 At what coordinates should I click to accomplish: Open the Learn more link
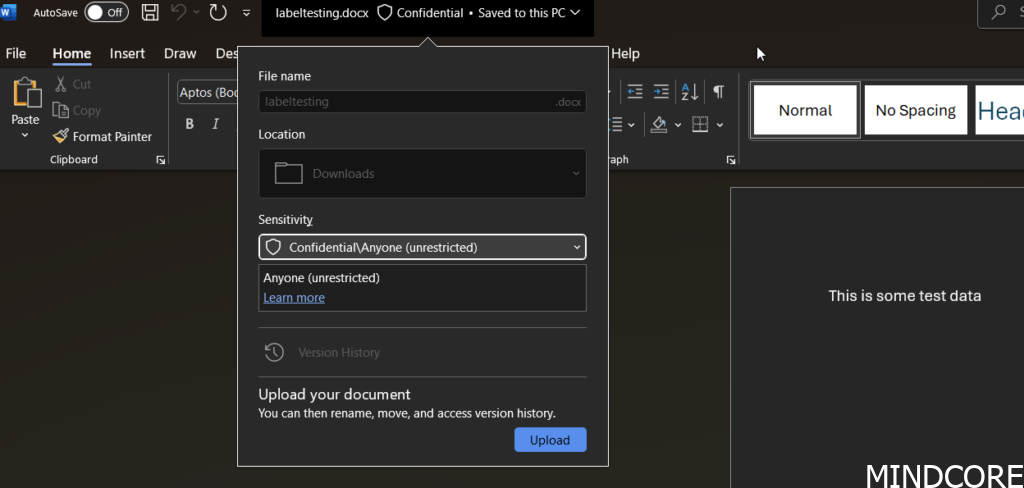click(294, 298)
